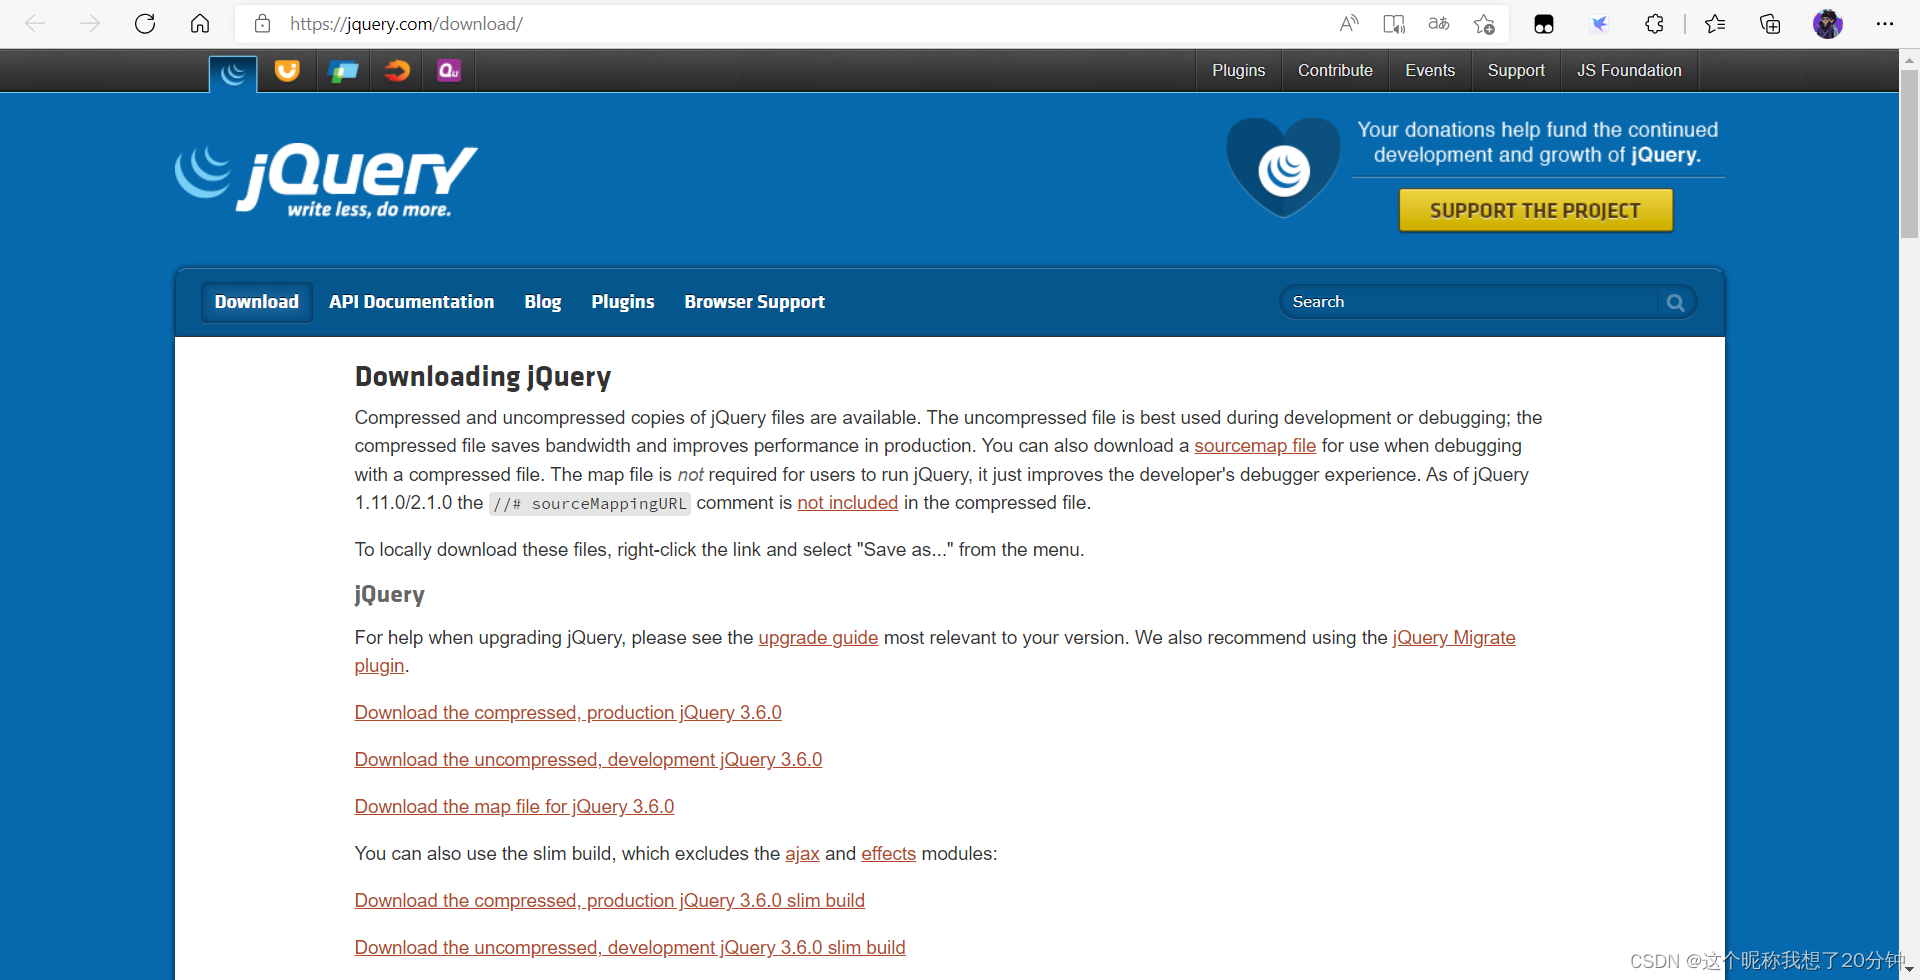
Task: Open the Sizzle icon in top bar
Action: pos(397,70)
